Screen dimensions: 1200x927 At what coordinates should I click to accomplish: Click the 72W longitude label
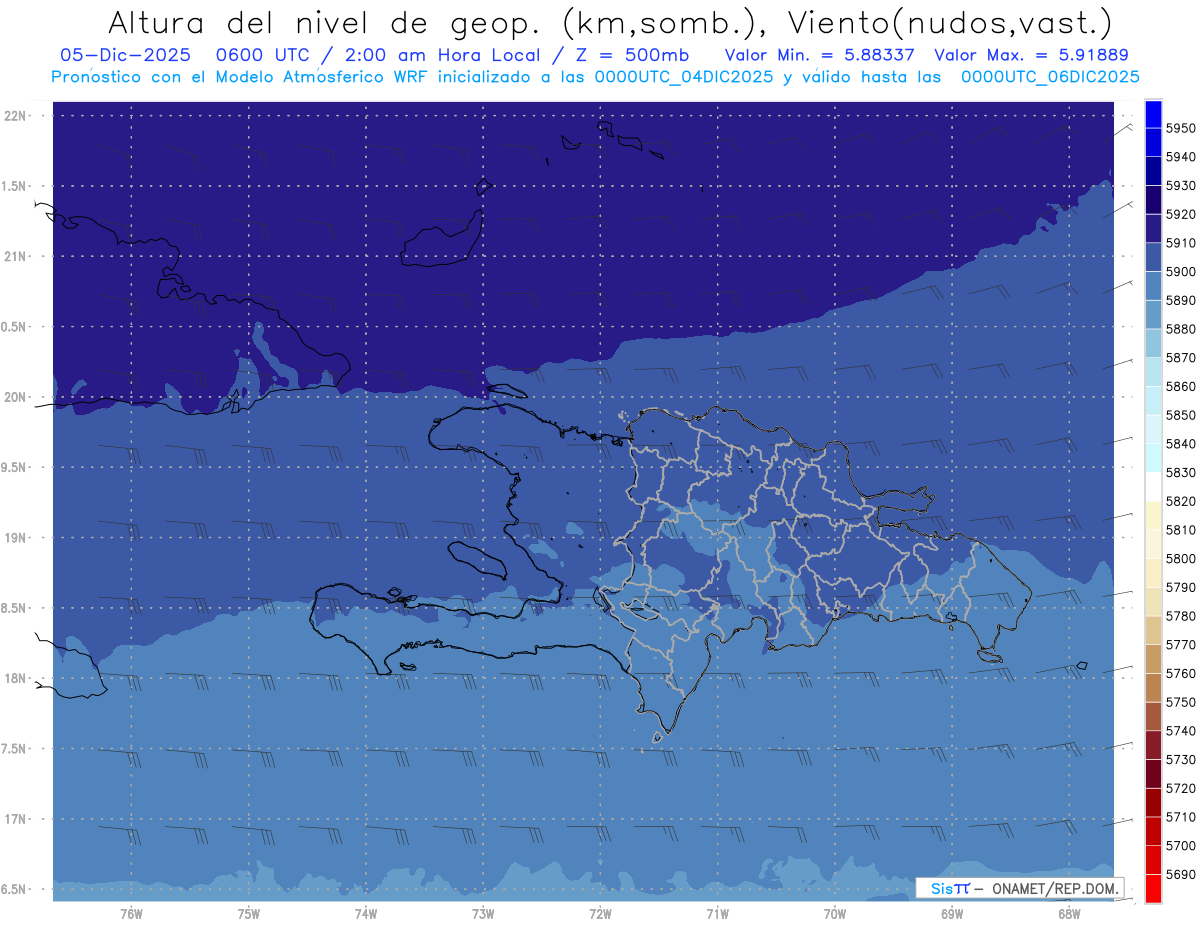coord(600,913)
